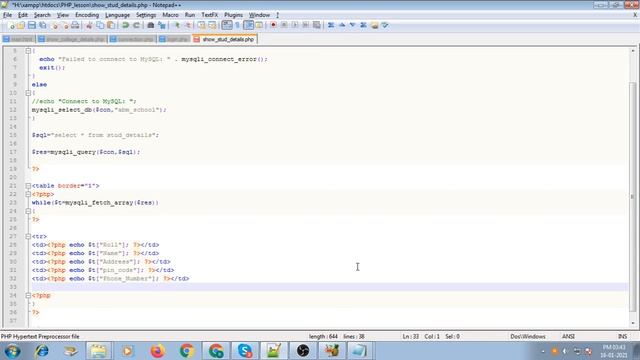Open OBS Studio from the taskbar
This screenshot has width=640, height=360.
coord(302,351)
